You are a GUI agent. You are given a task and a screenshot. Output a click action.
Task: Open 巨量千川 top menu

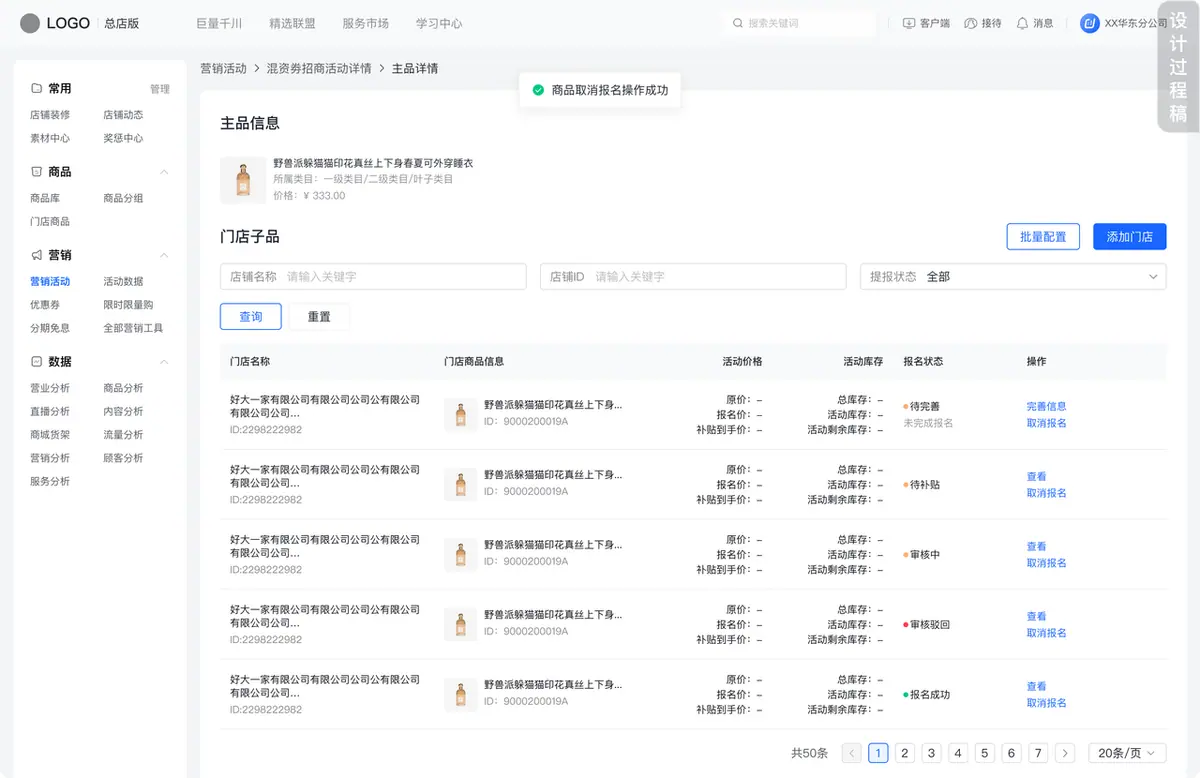pos(219,23)
